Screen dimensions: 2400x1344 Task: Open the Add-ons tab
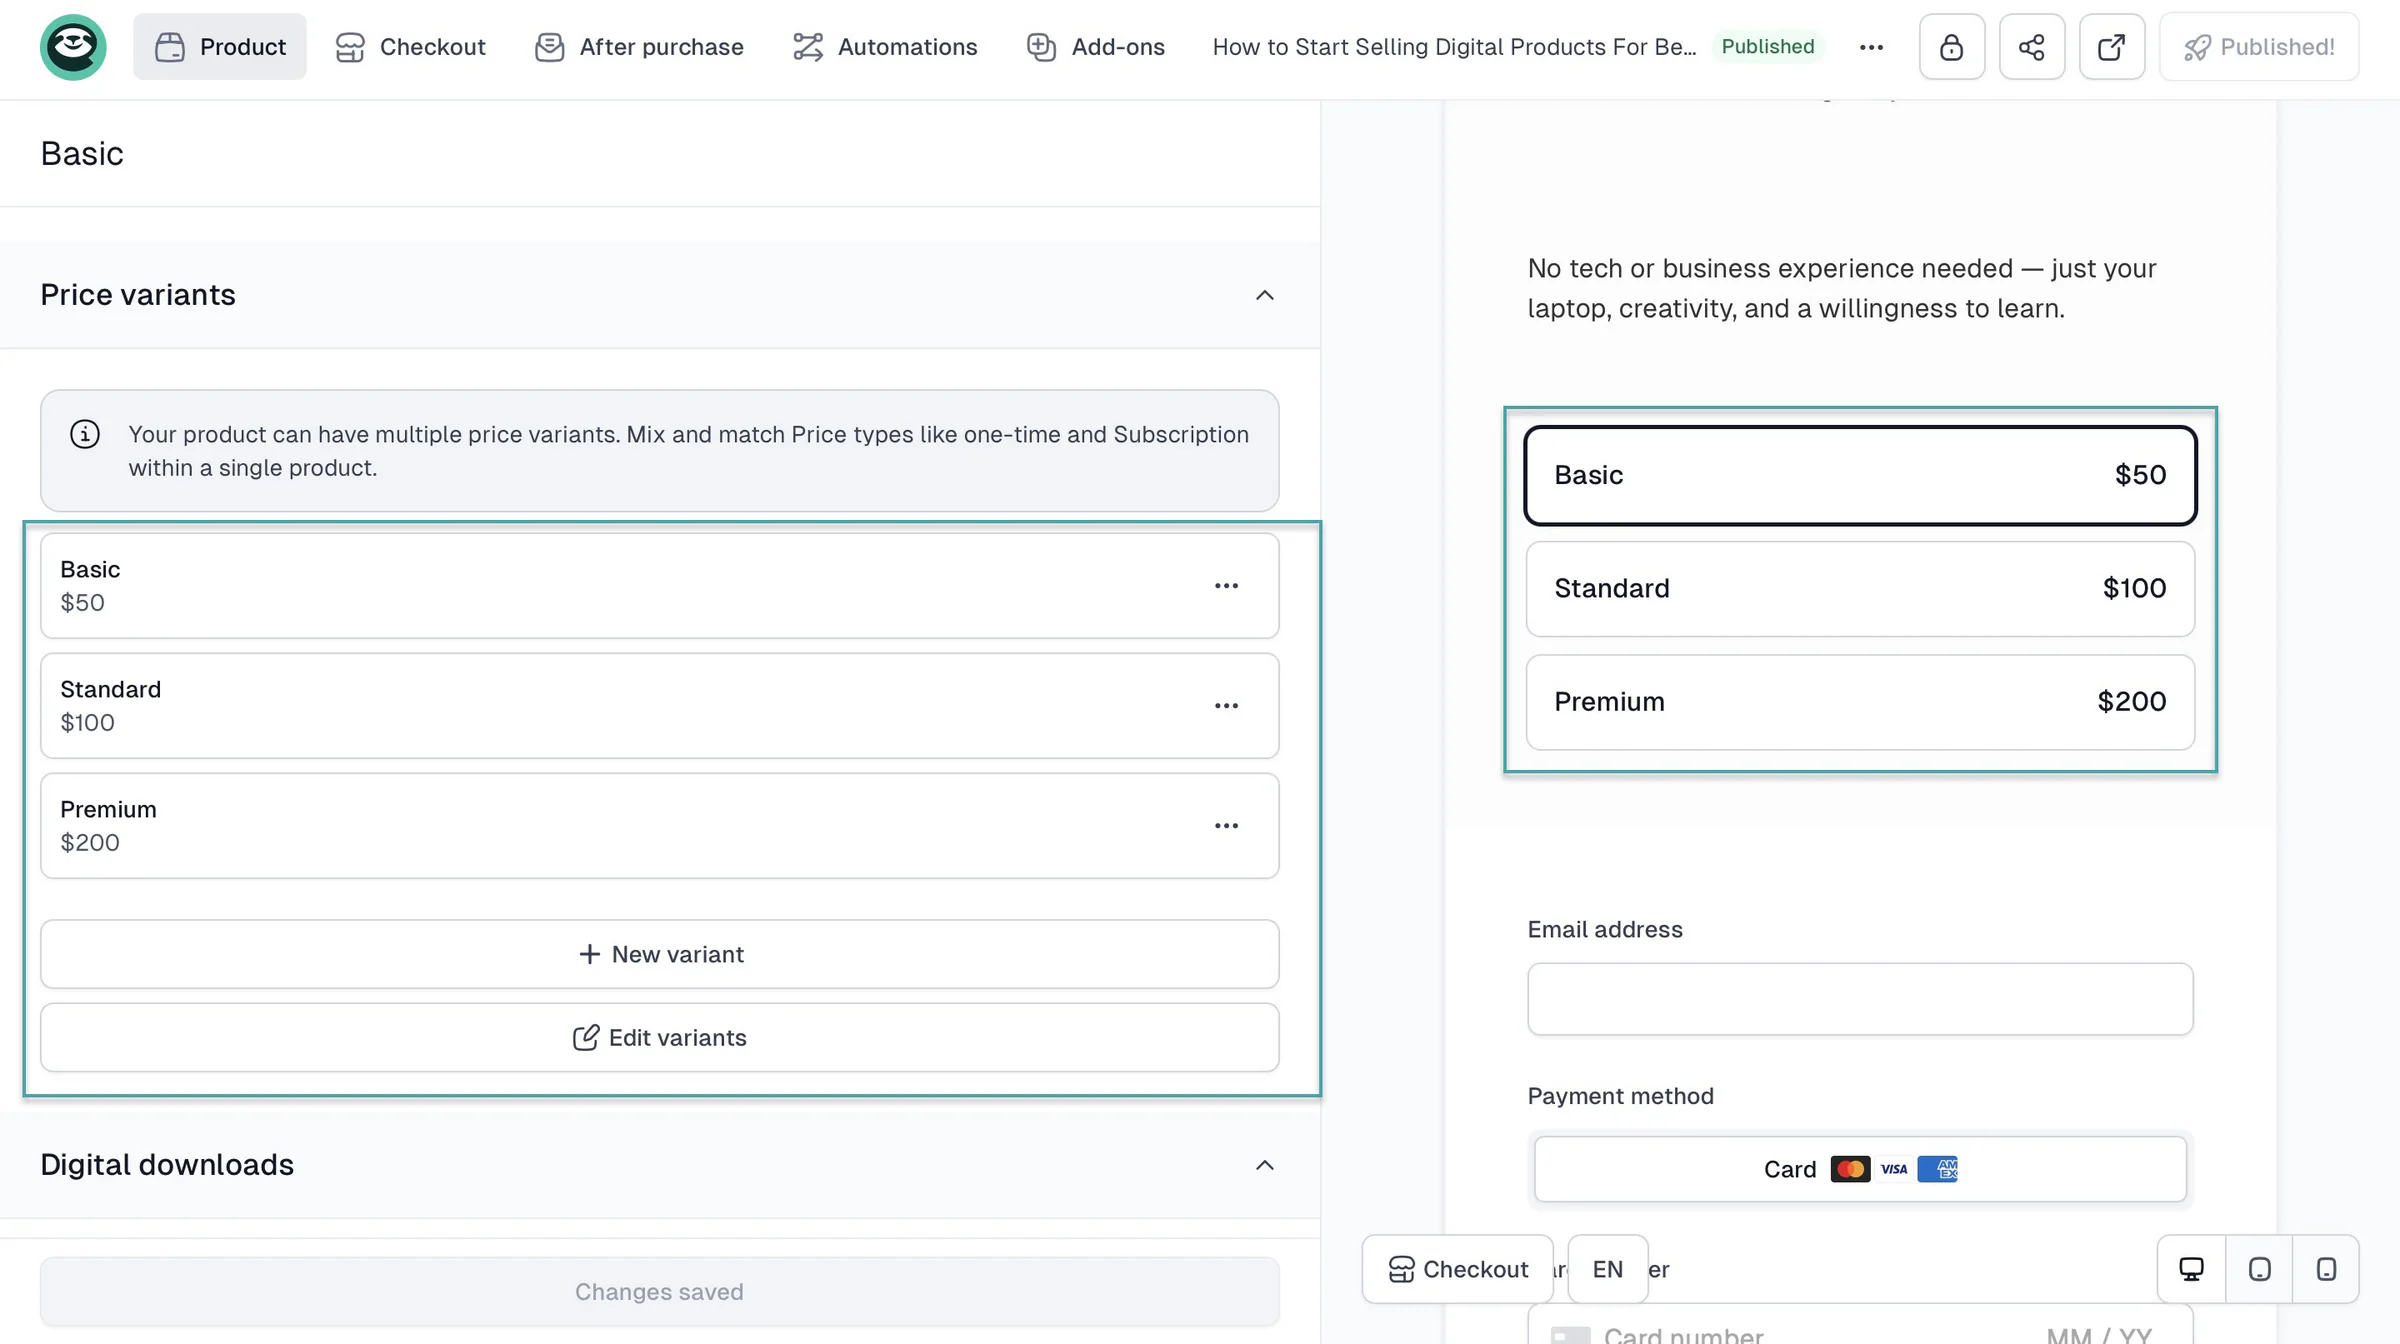pyautogui.click(x=1095, y=47)
